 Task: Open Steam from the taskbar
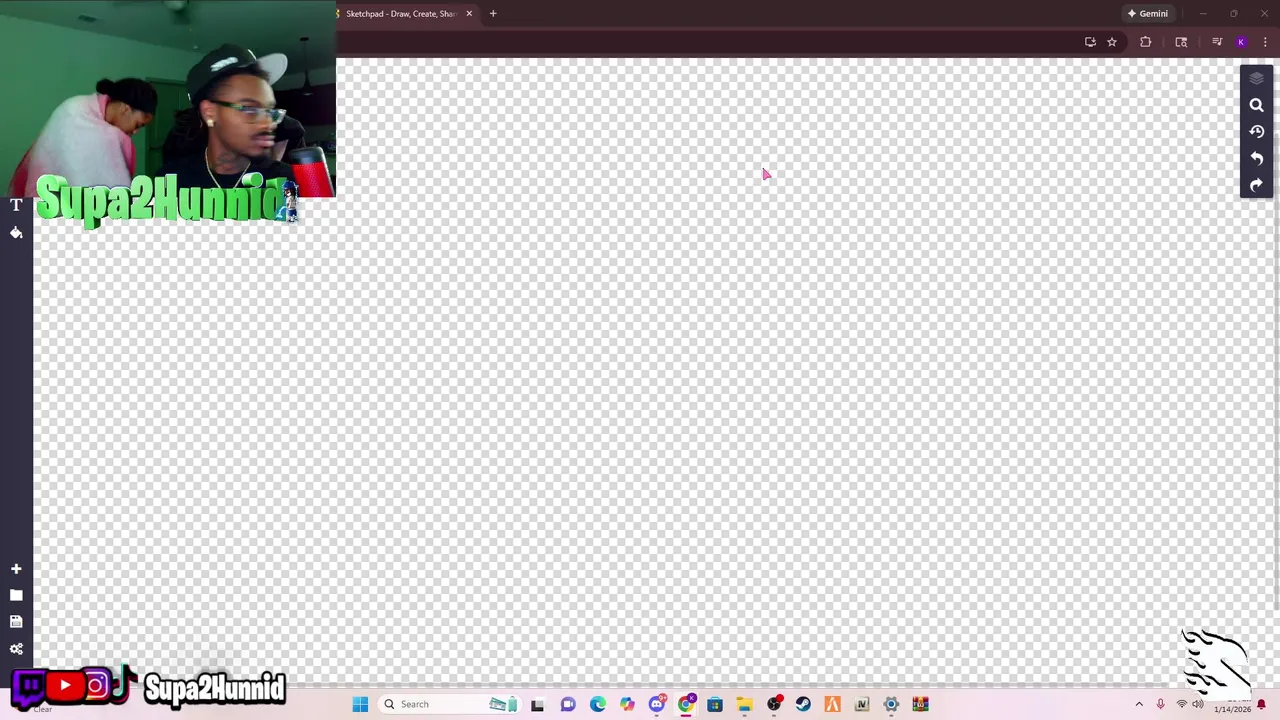803,704
